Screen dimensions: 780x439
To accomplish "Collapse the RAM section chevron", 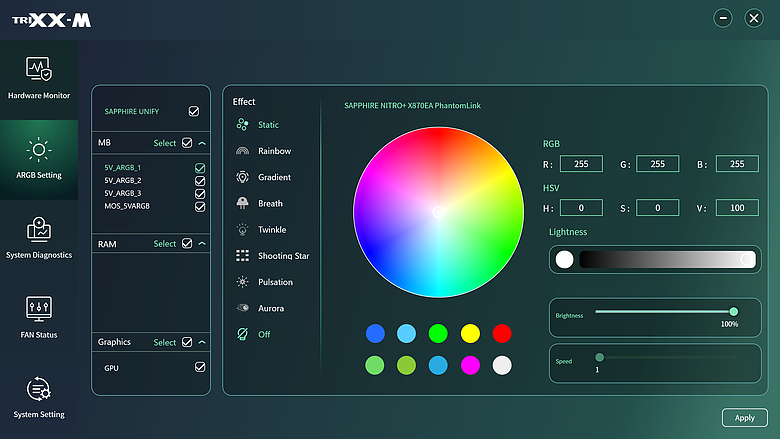I will point(202,244).
